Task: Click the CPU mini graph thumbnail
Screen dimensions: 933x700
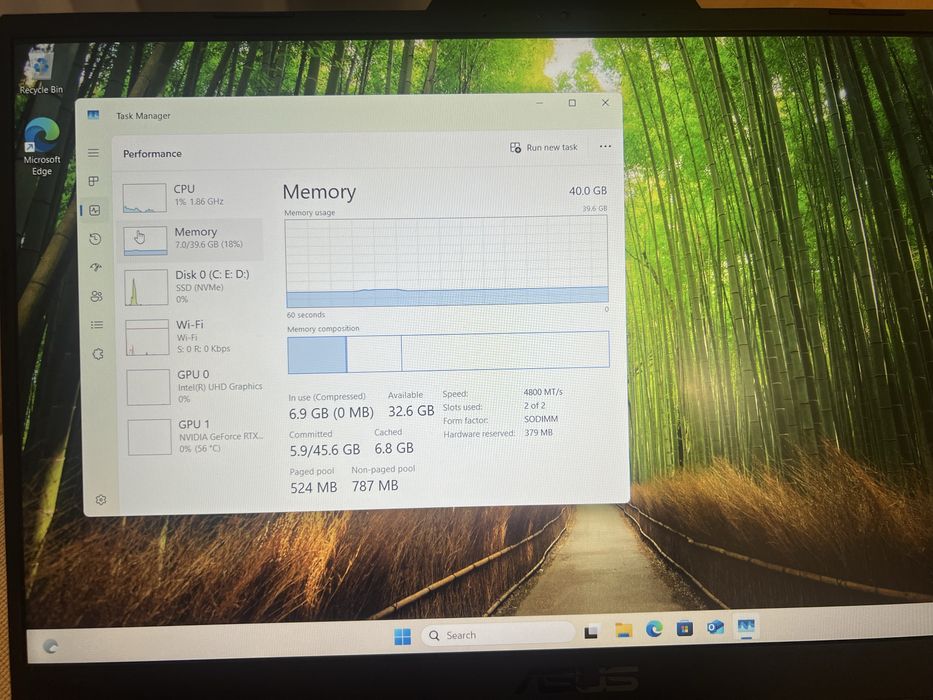Action: [145, 198]
